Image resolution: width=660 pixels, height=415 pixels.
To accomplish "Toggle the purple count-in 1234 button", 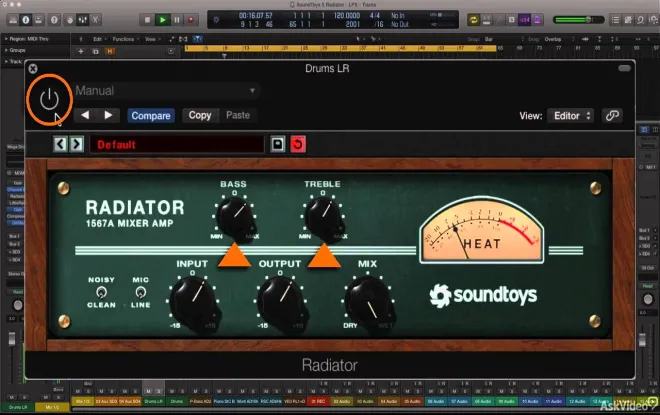I will (524, 20).
